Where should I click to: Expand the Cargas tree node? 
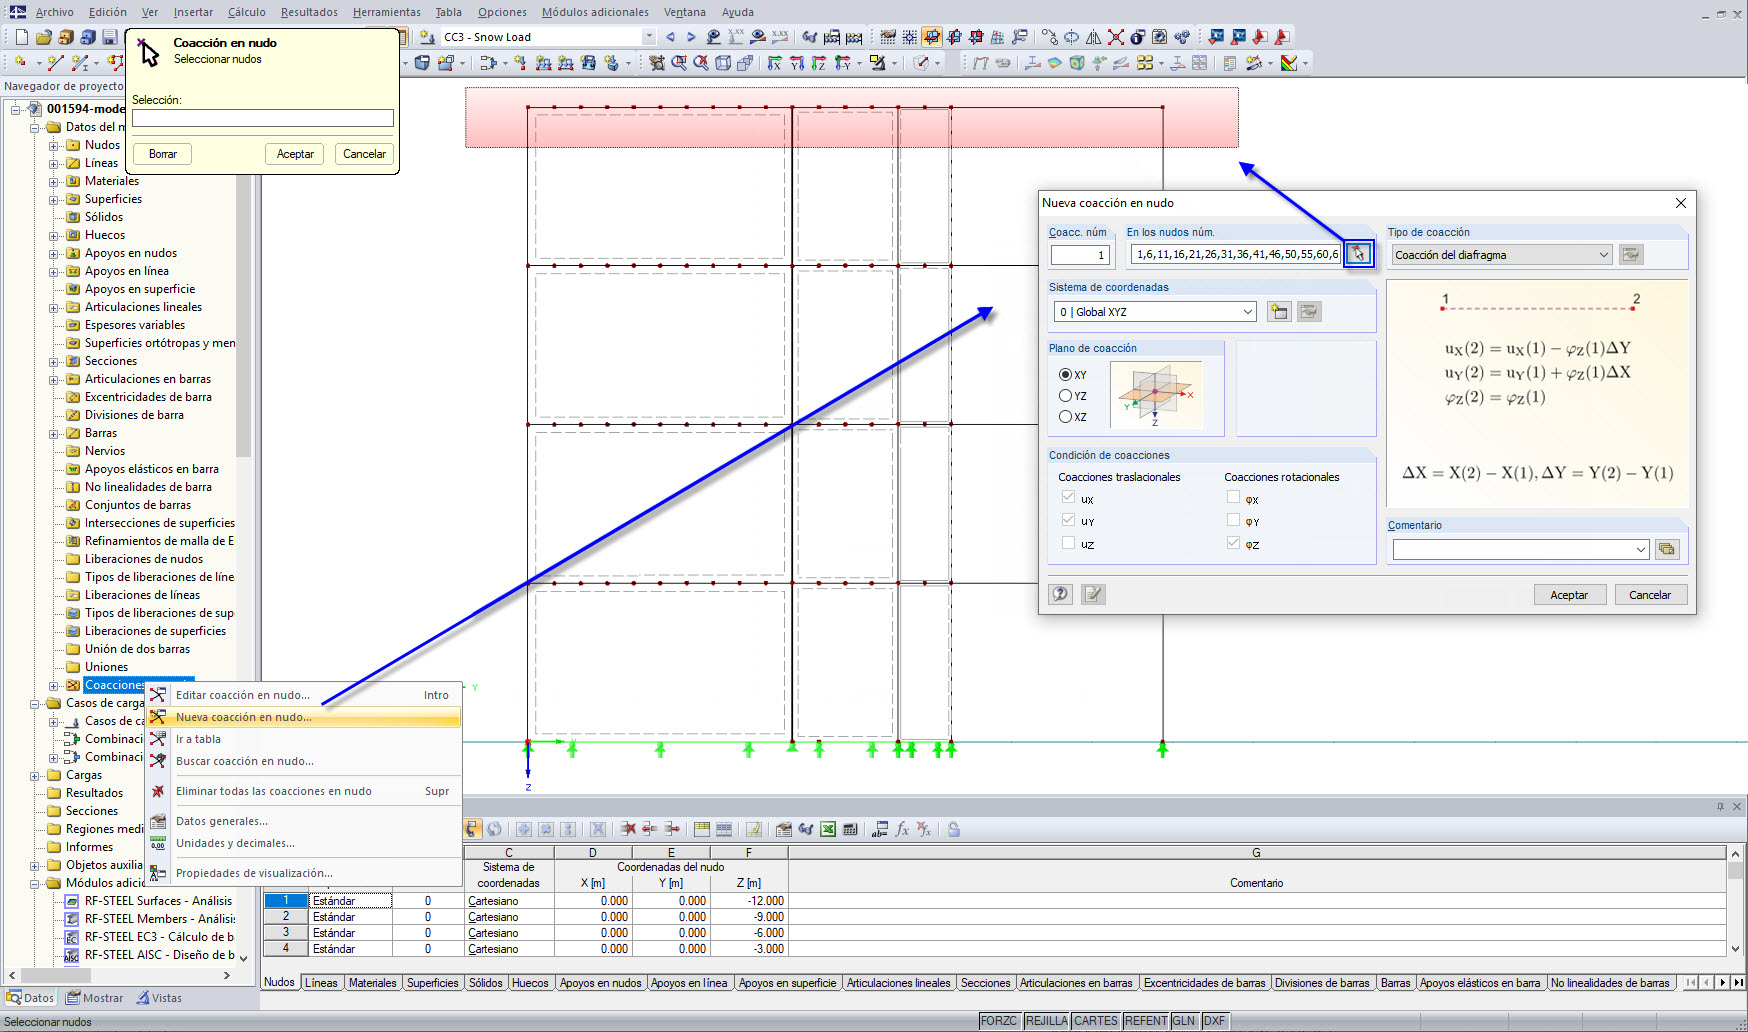coord(35,775)
